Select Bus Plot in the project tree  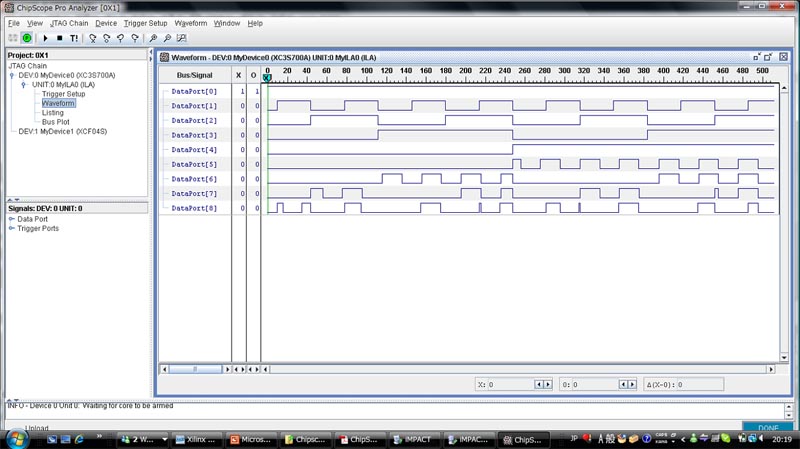(x=56, y=122)
